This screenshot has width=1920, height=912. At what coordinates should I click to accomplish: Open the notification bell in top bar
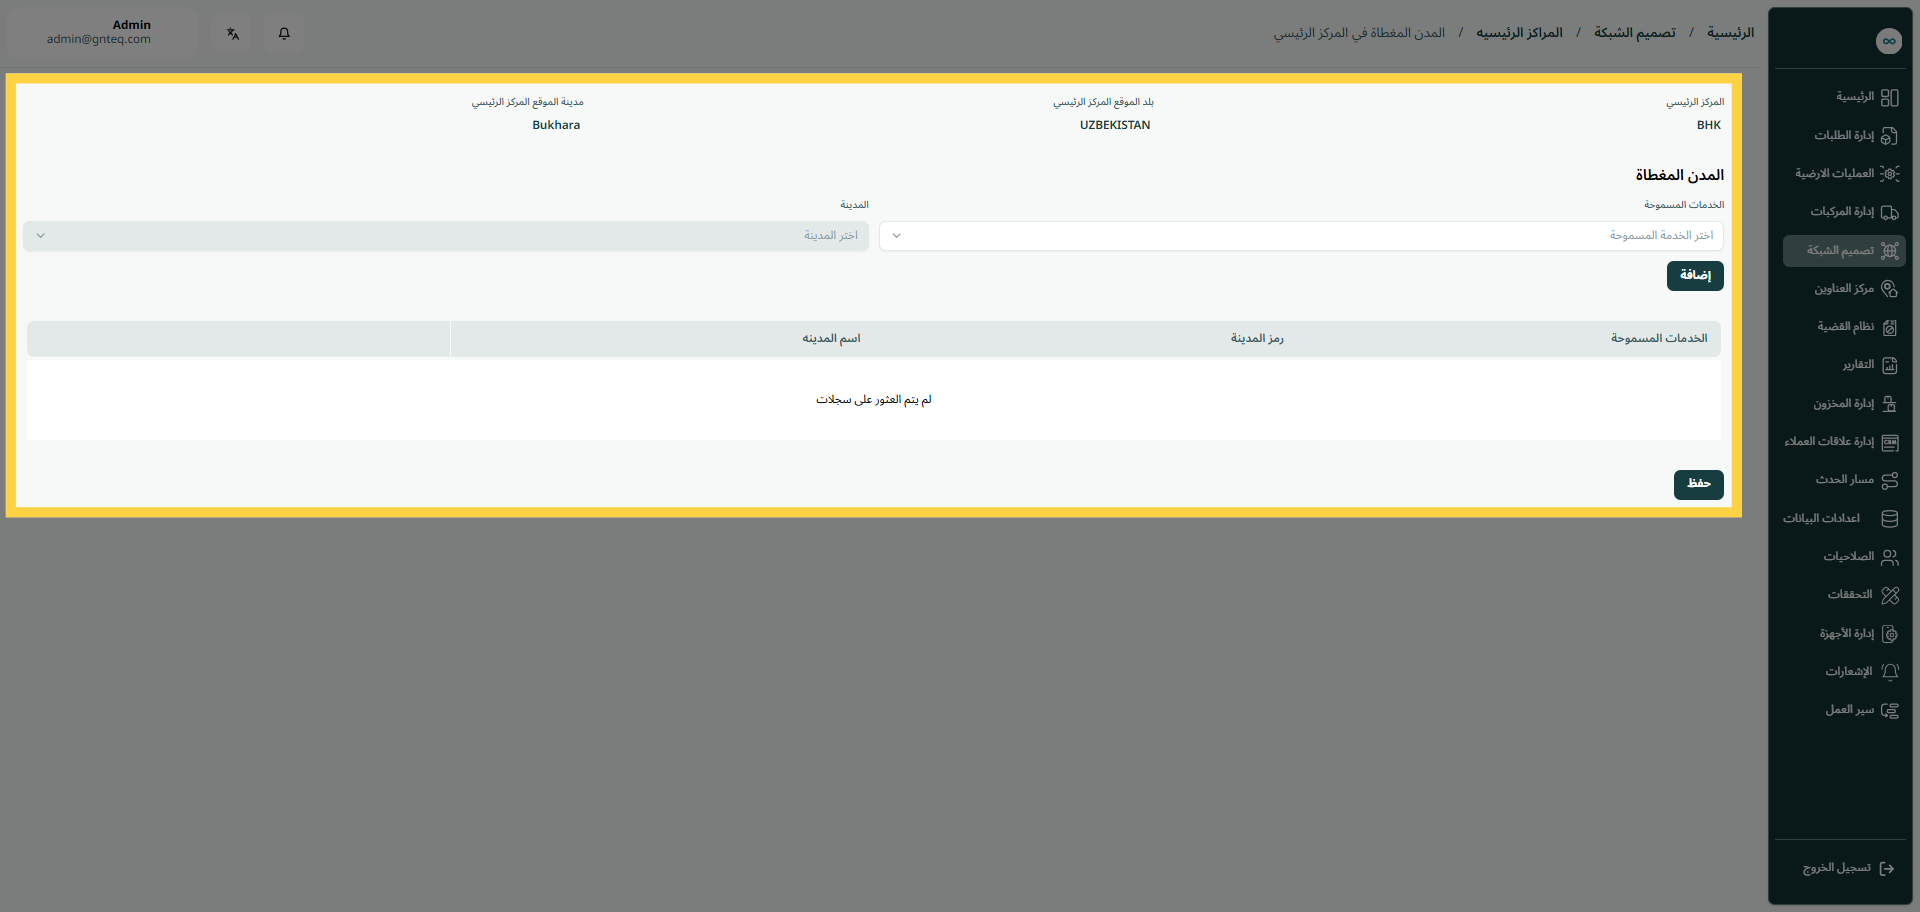[x=284, y=33]
